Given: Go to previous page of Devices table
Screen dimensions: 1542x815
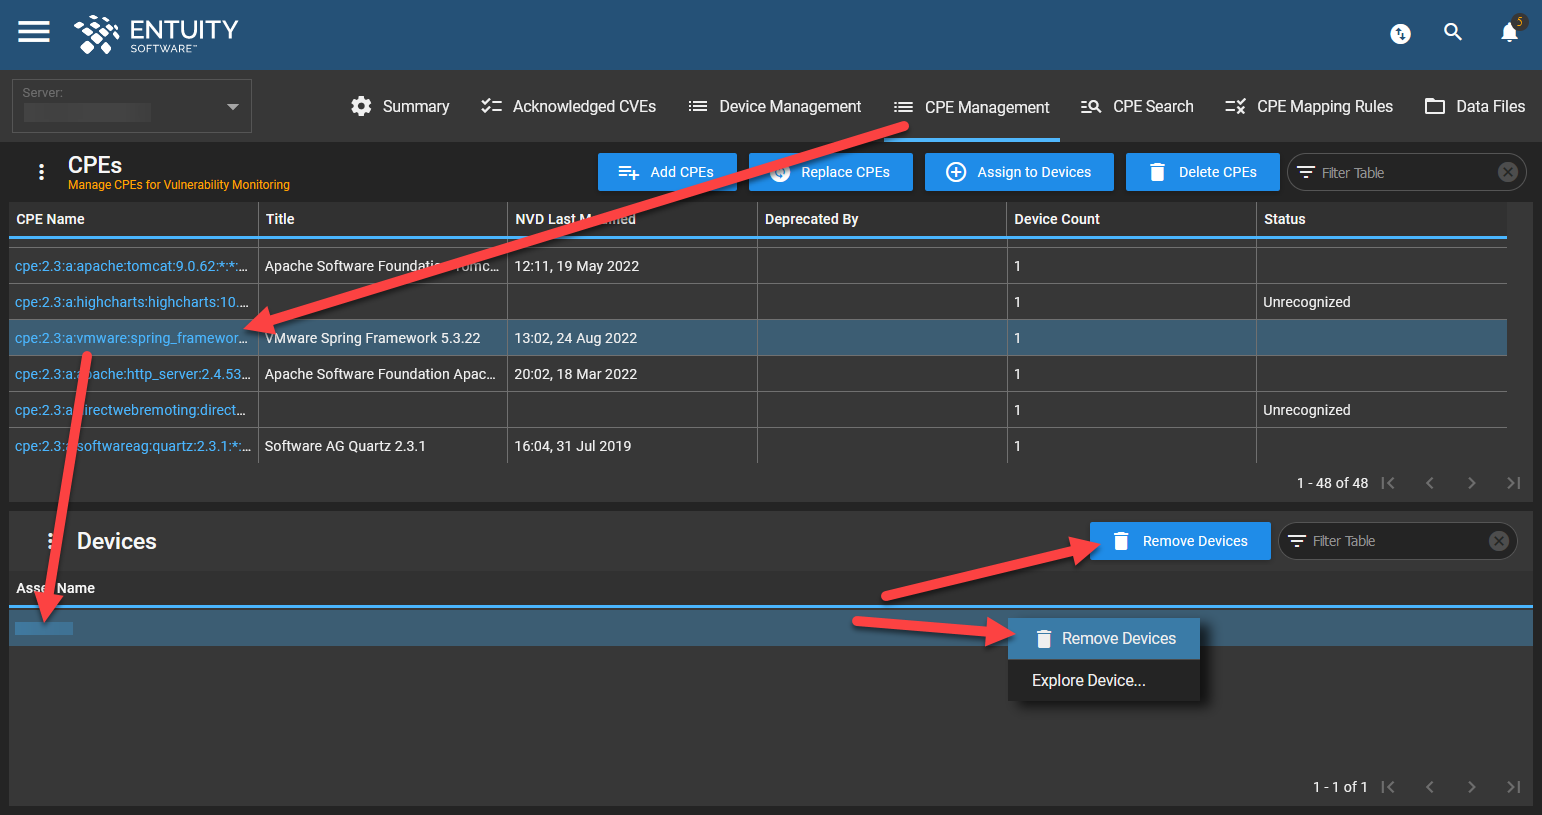Looking at the screenshot, I should pos(1430,787).
